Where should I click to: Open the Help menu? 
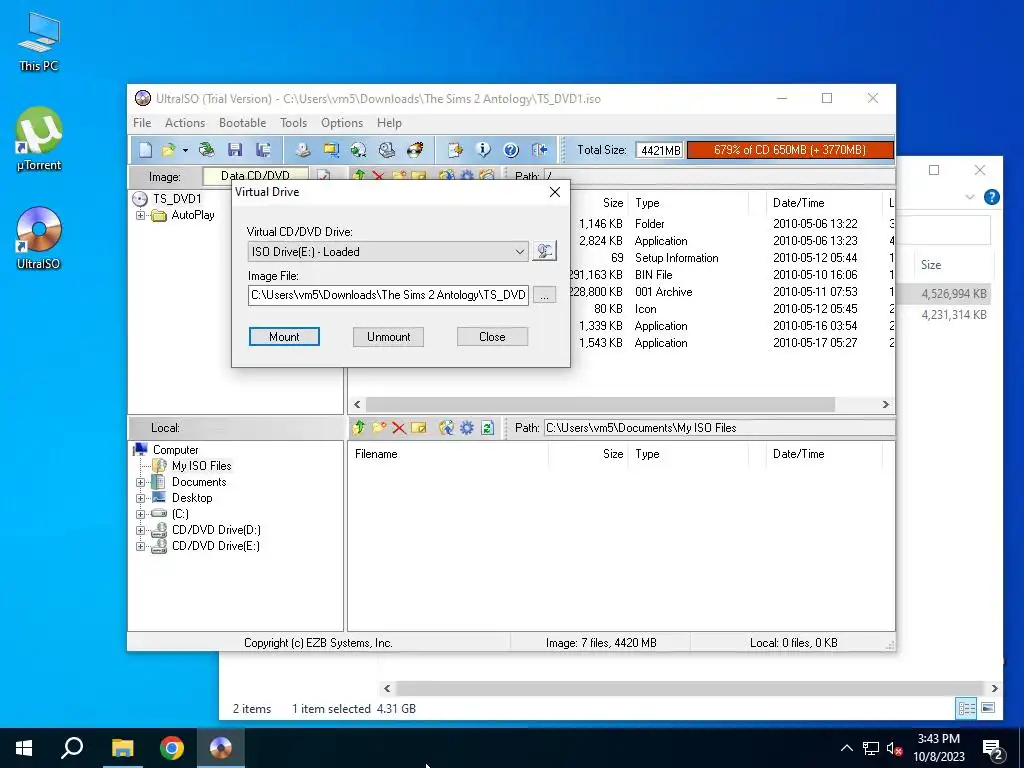pos(389,123)
